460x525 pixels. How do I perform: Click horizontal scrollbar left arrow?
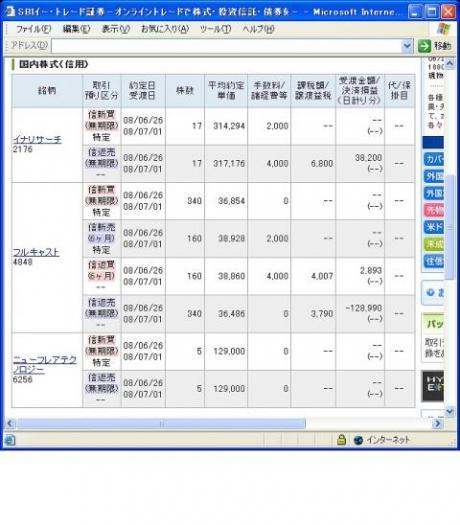click(10, 424)
